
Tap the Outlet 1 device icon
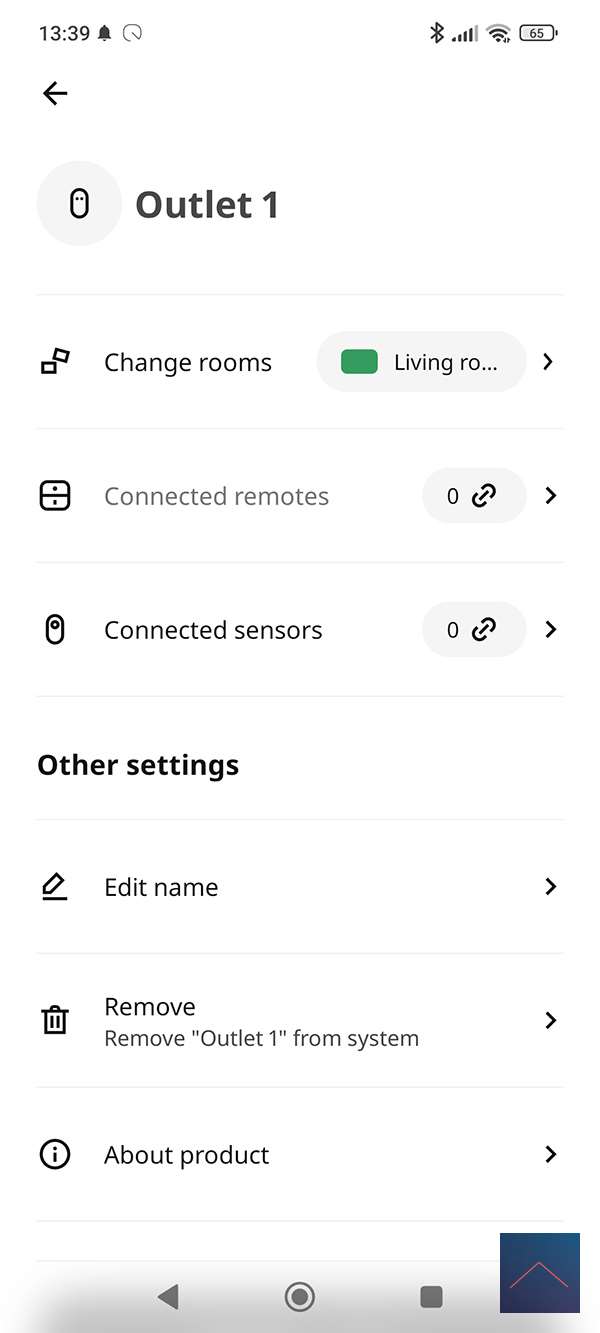[79, 204]
